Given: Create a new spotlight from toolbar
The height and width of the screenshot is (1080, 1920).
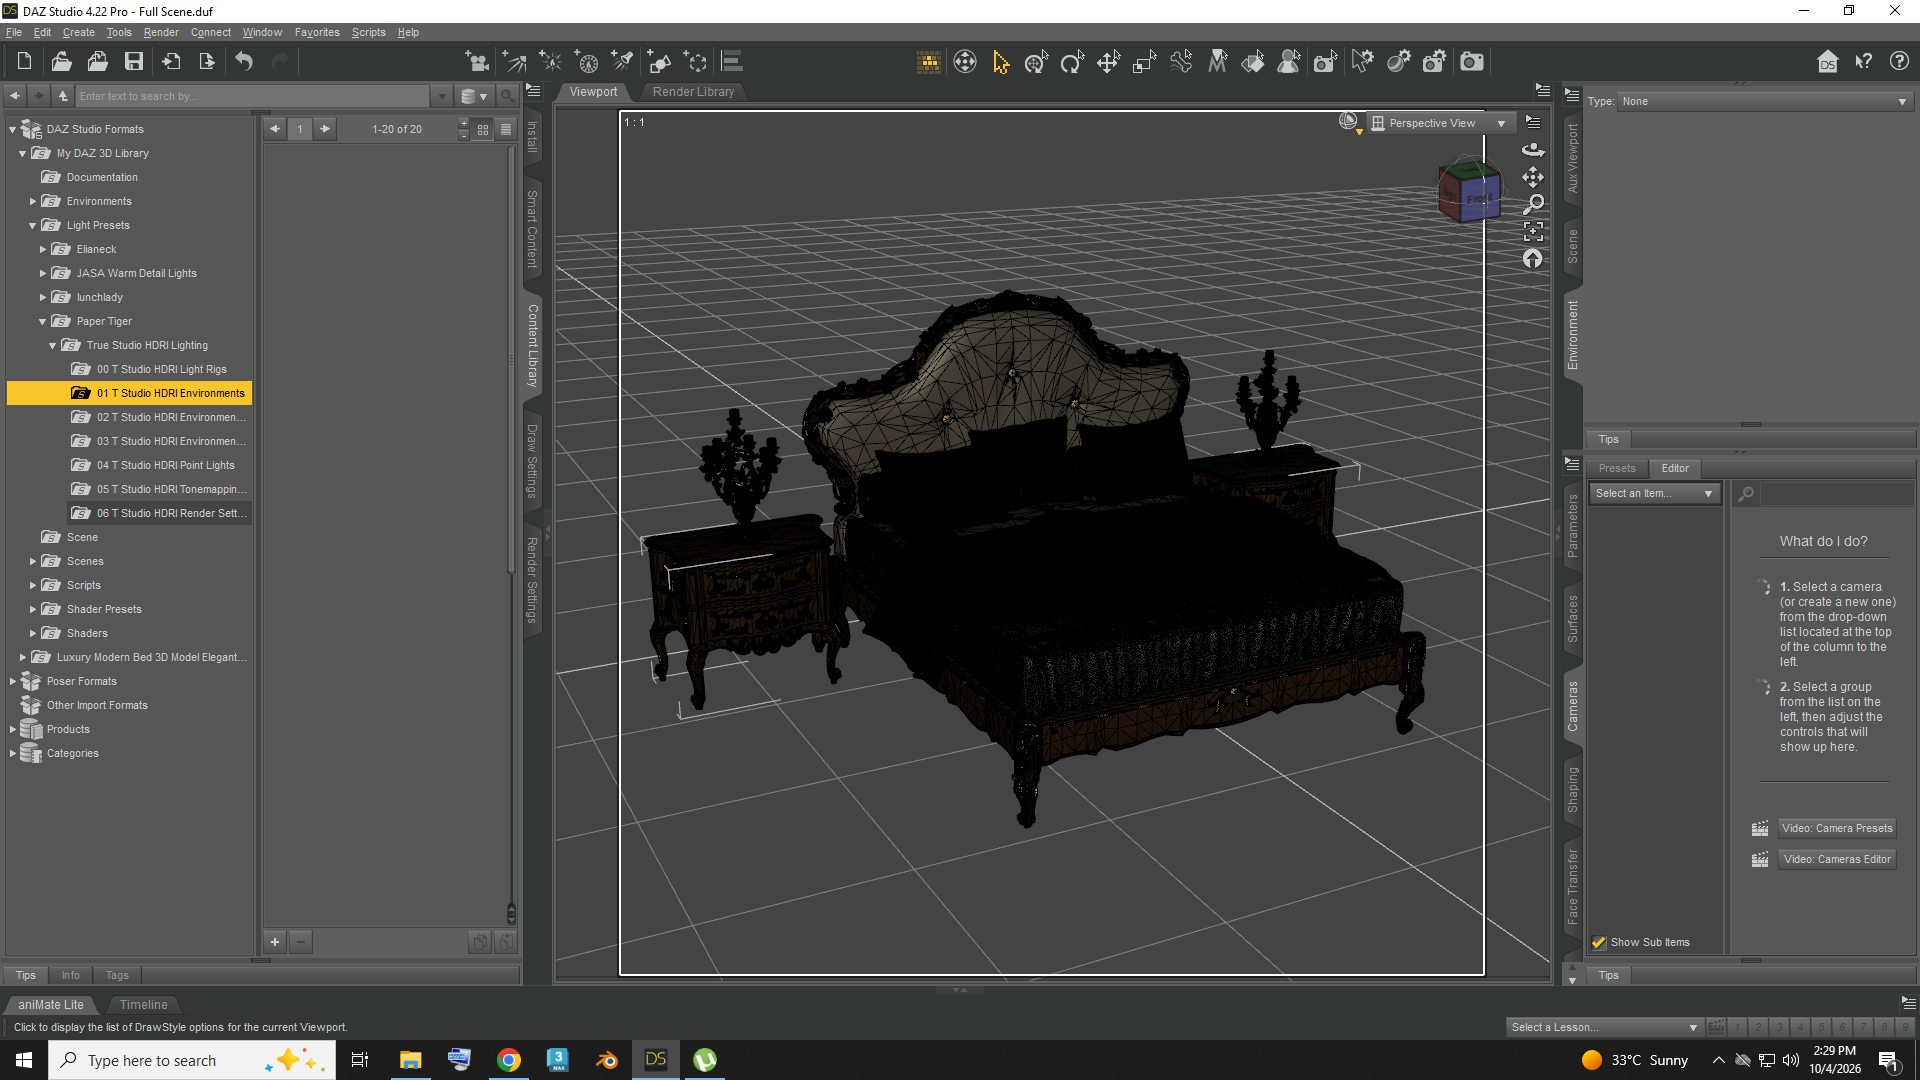Looking at the screenshot, I should coord(623,62).
